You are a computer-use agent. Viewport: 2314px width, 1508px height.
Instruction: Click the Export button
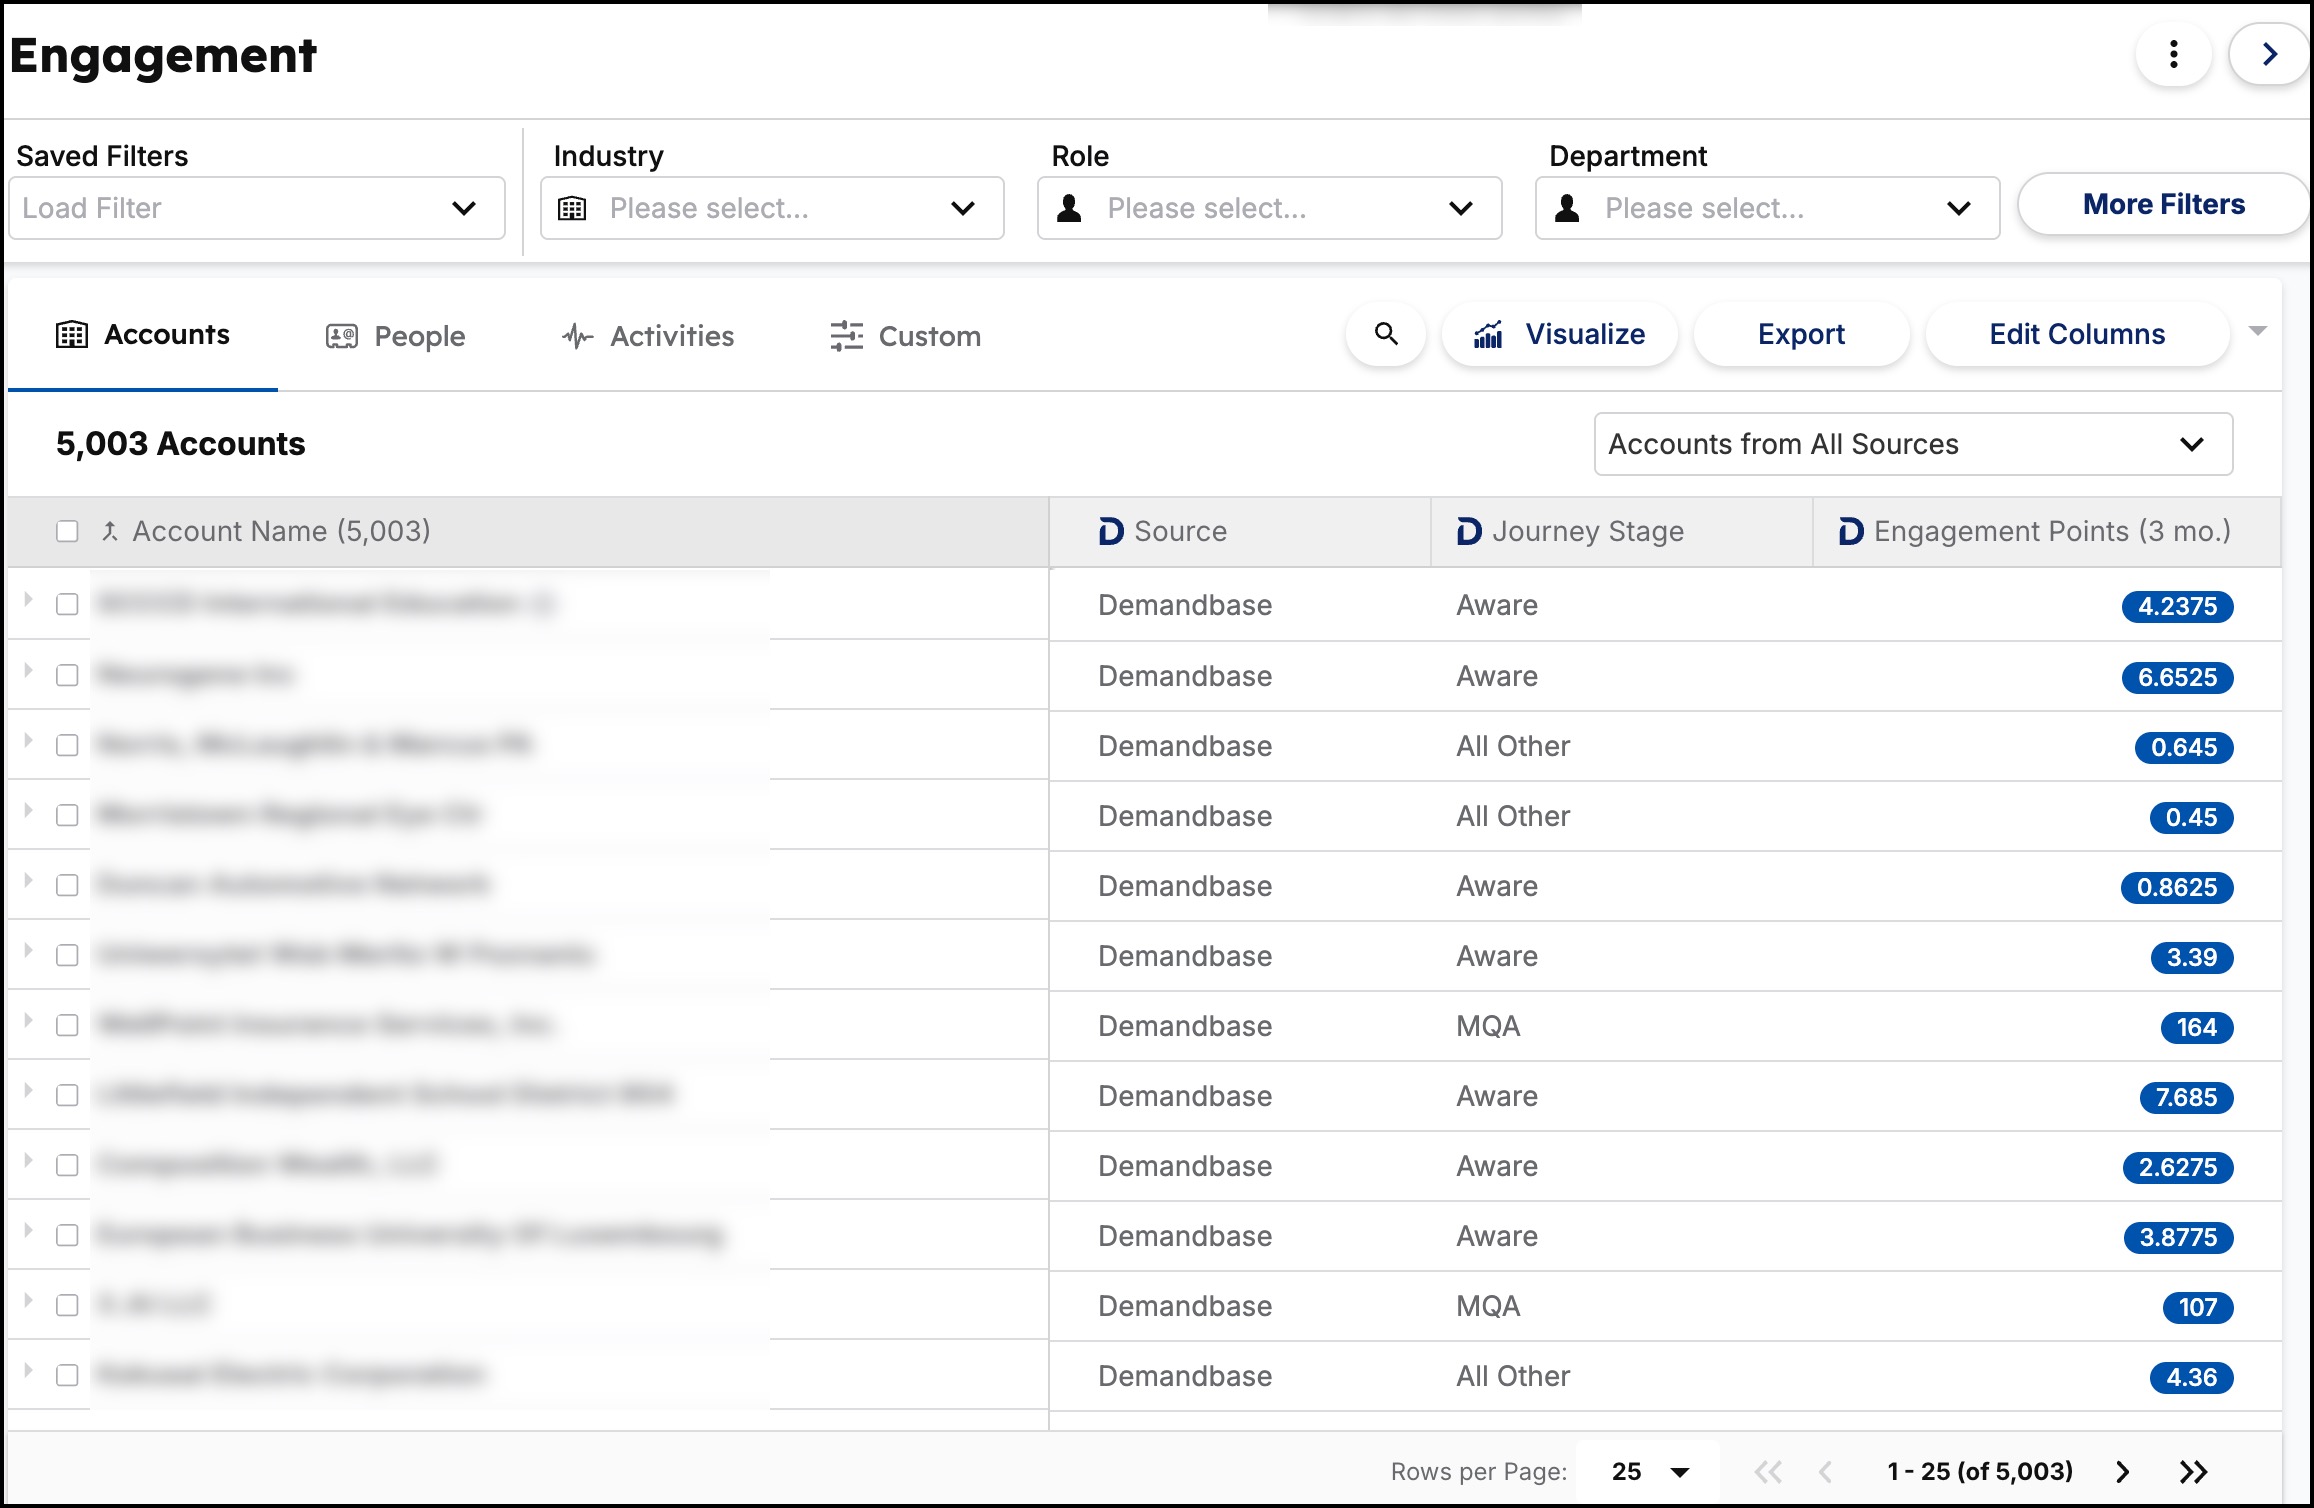1801,334
